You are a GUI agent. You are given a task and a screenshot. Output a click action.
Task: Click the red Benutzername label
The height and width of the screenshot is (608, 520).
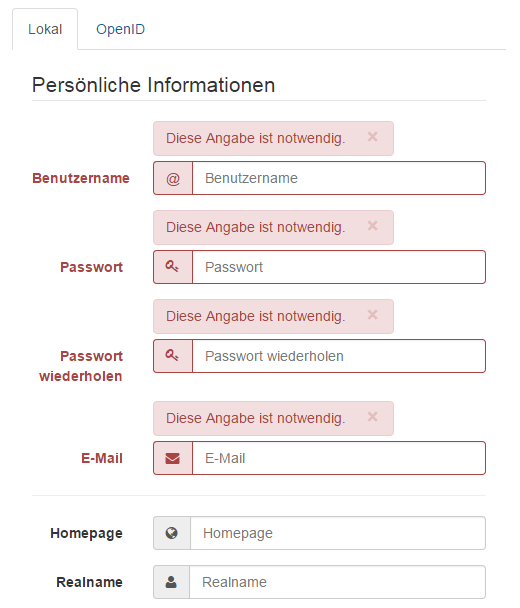click(81, 178)
